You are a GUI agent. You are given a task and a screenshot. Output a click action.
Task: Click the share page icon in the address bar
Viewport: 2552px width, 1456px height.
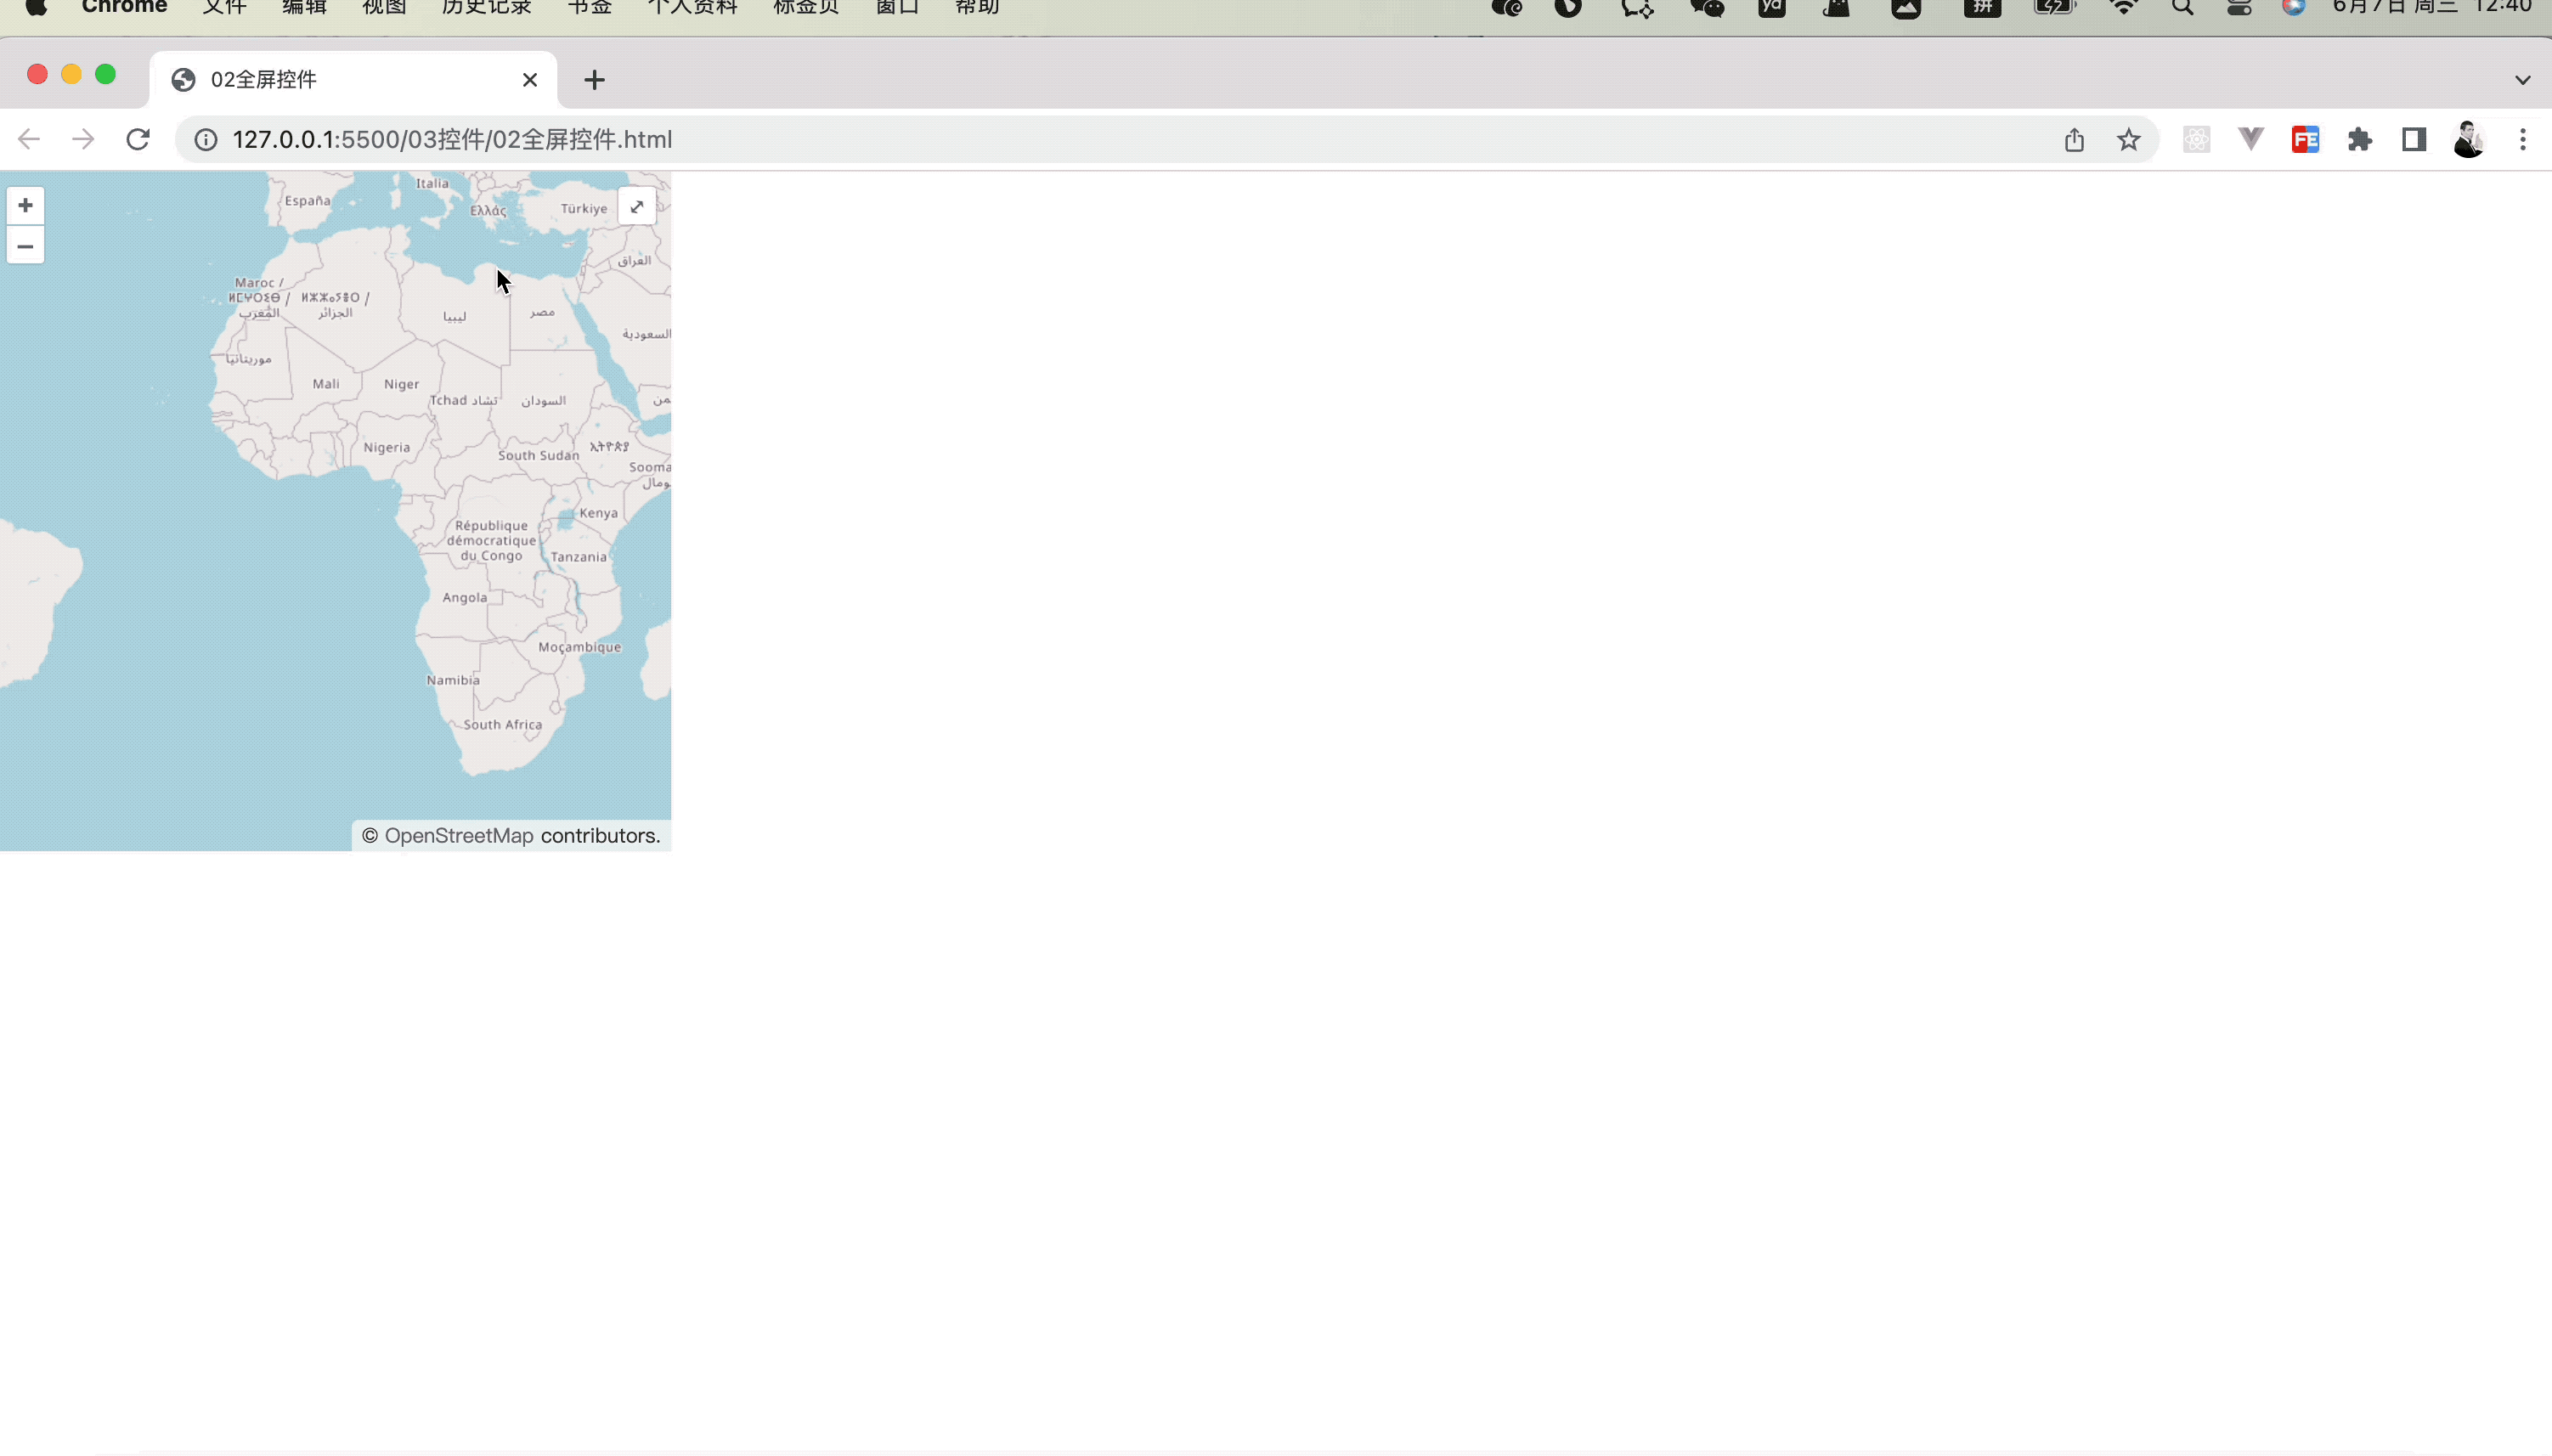coord(2074,139)
